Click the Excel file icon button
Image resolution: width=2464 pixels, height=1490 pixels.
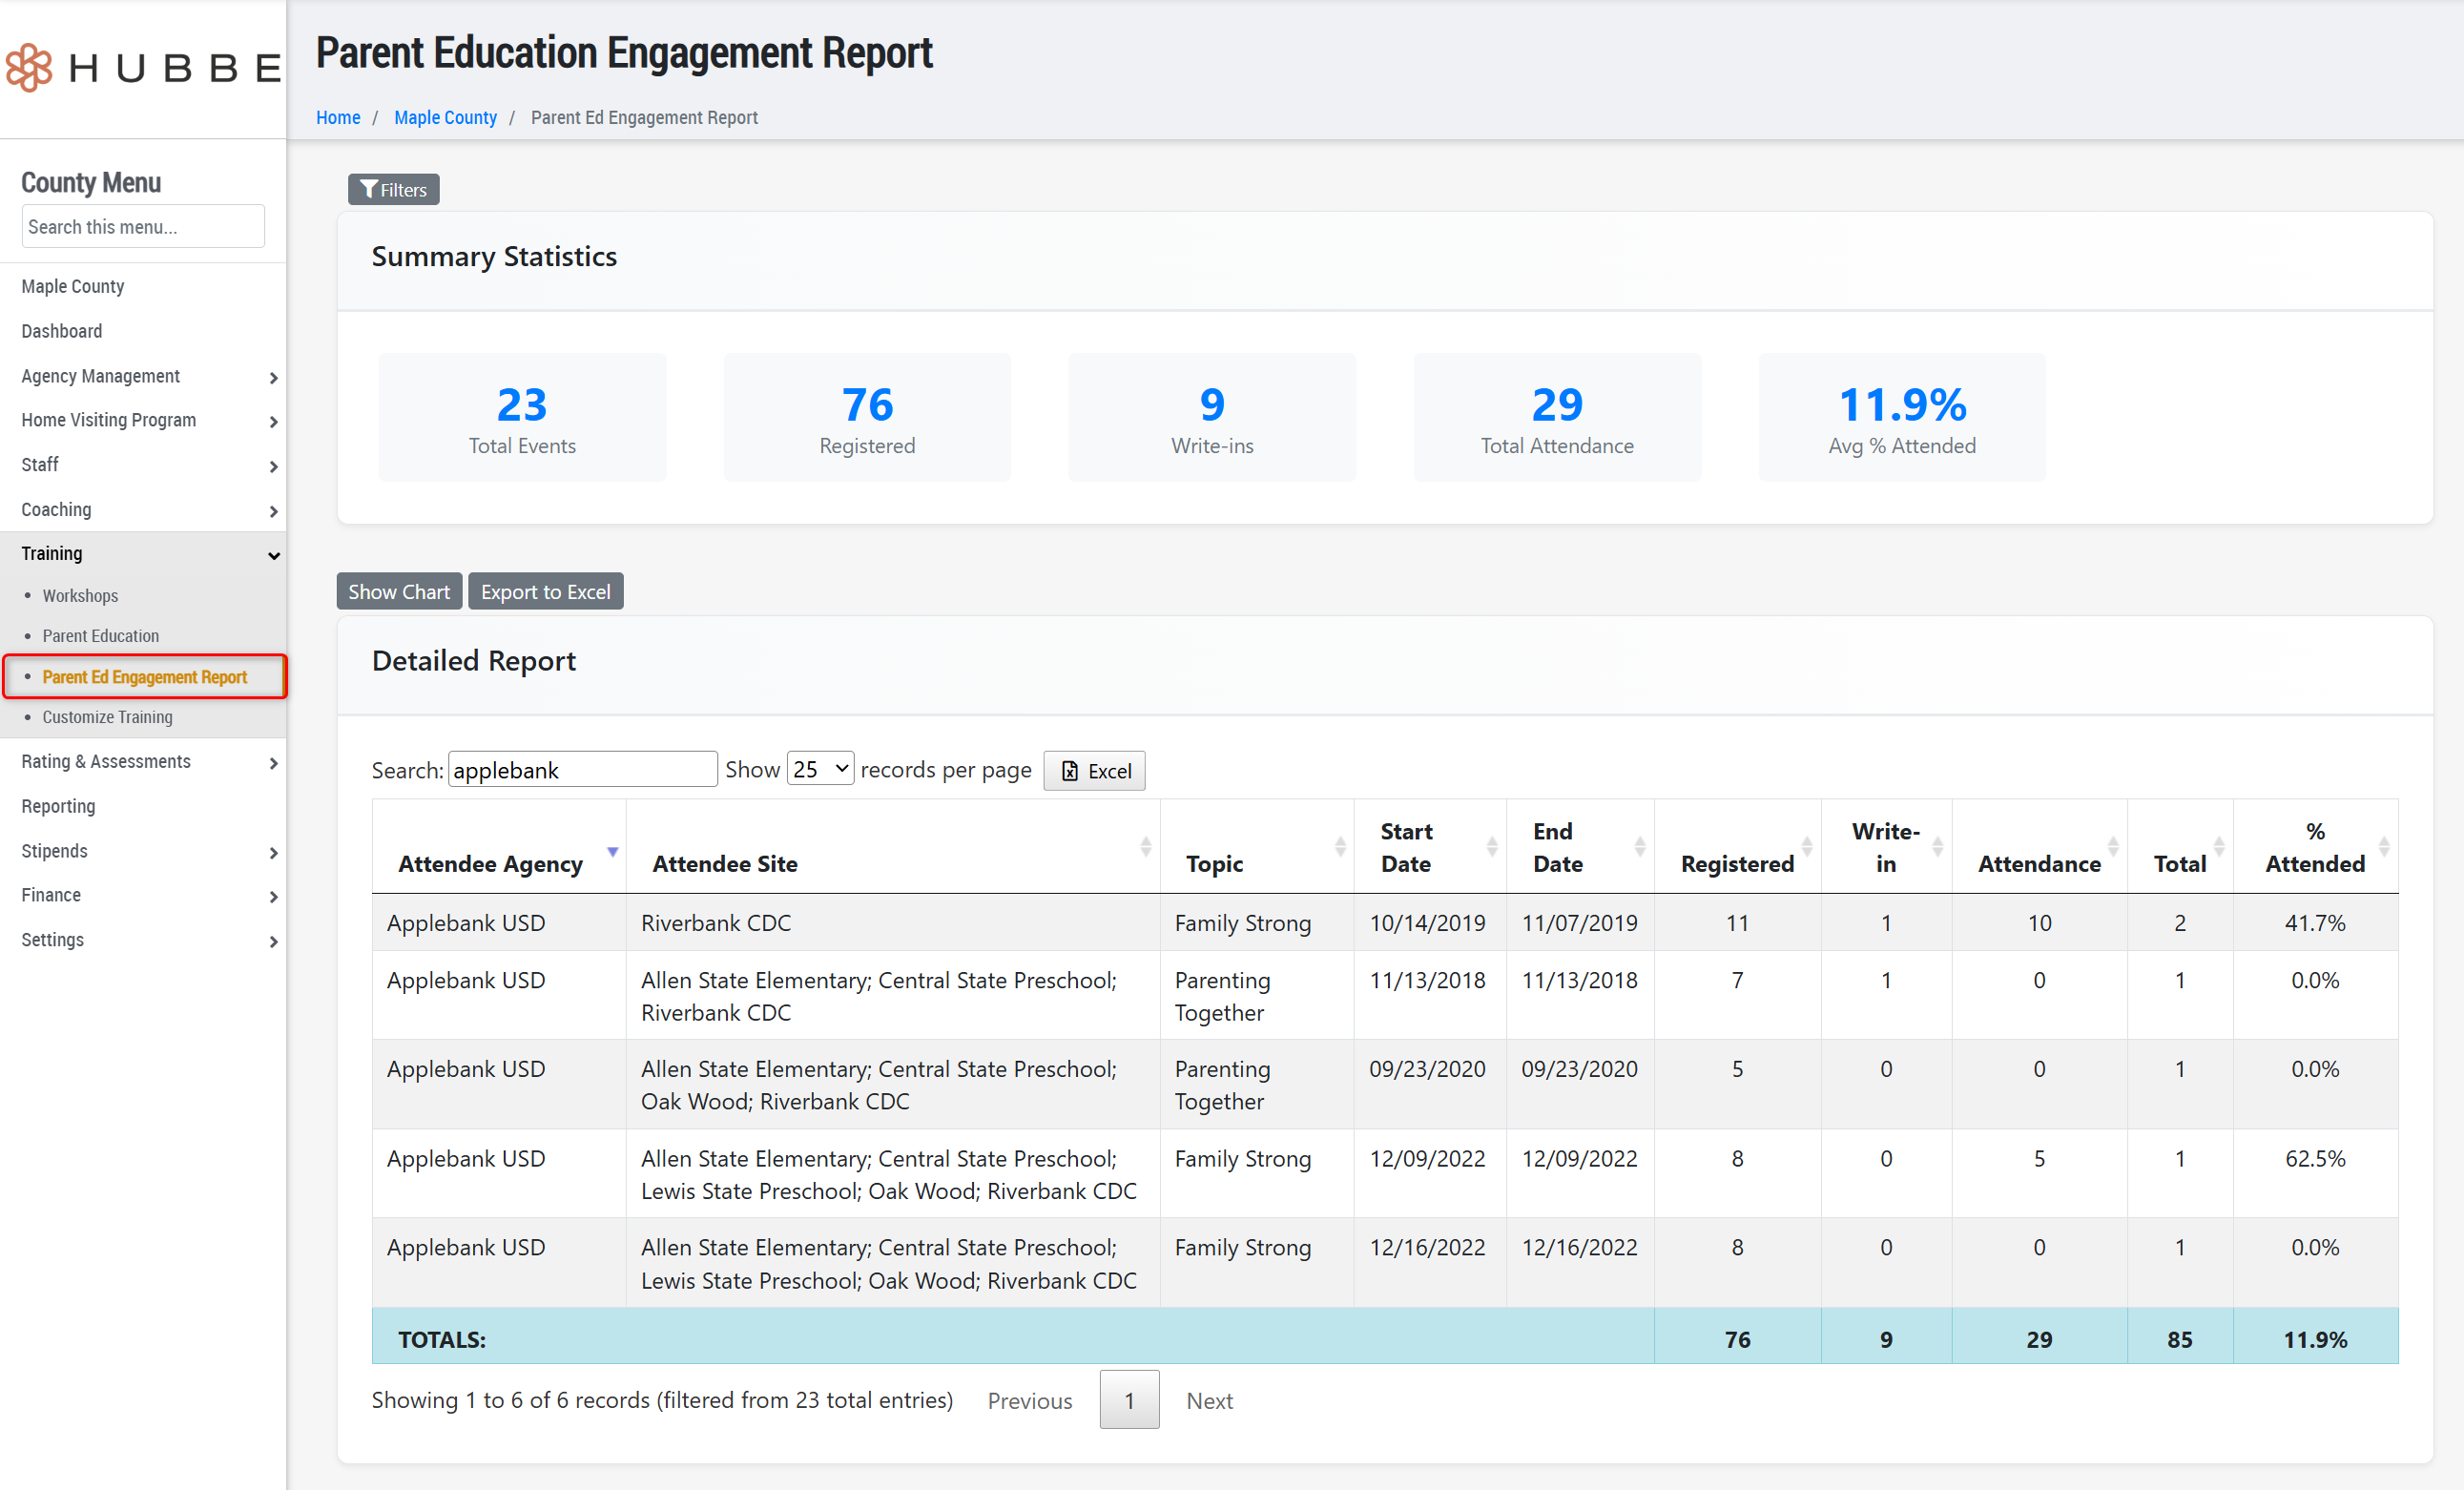point(1094,771)
